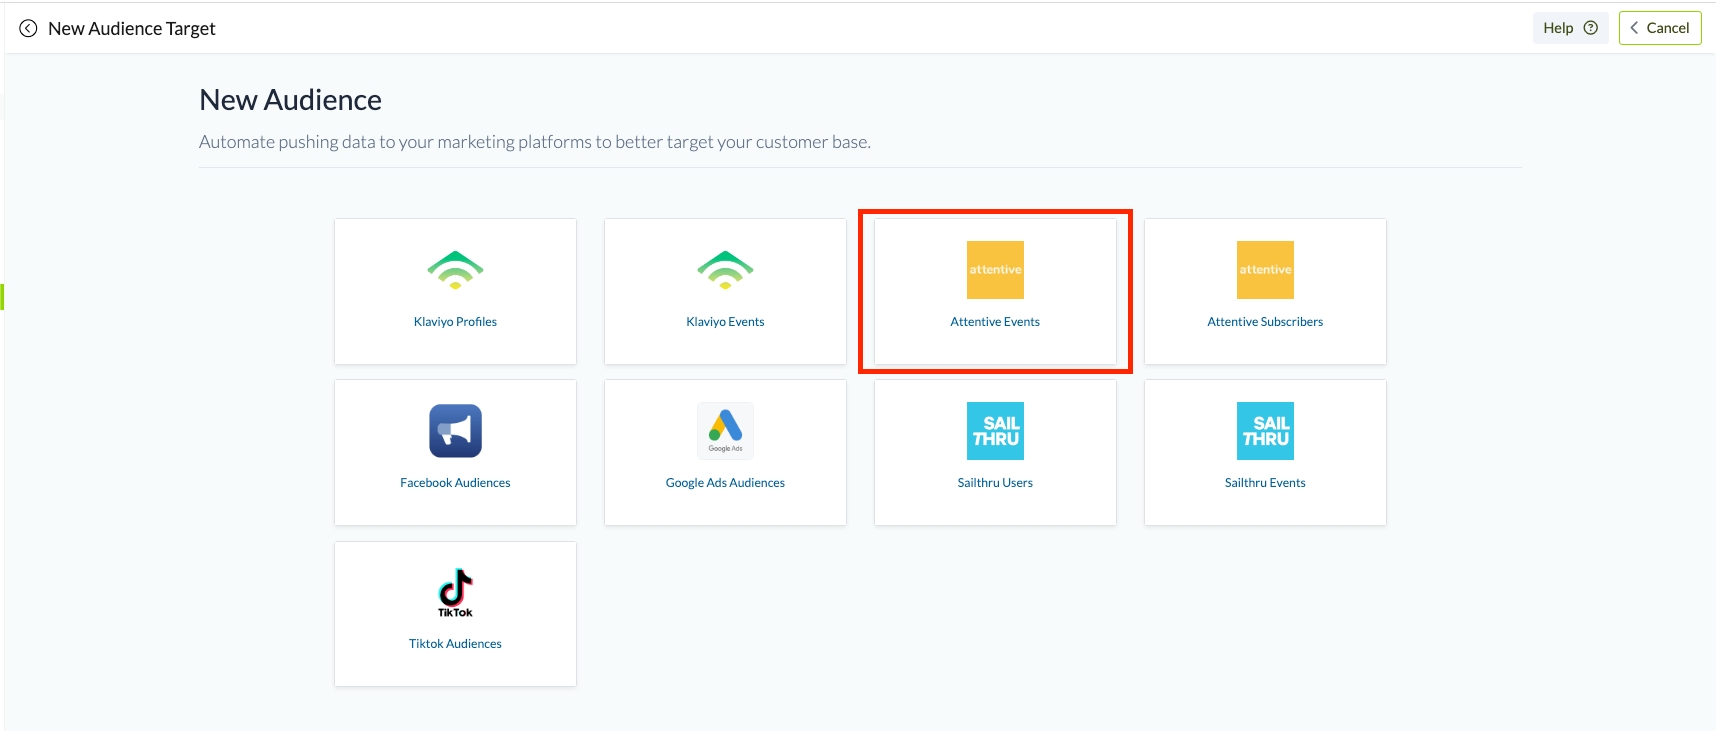The width and height of the screenshot is (1716, 731).
Task: Pick the TikTok logo icon
Action: point(455,592)
